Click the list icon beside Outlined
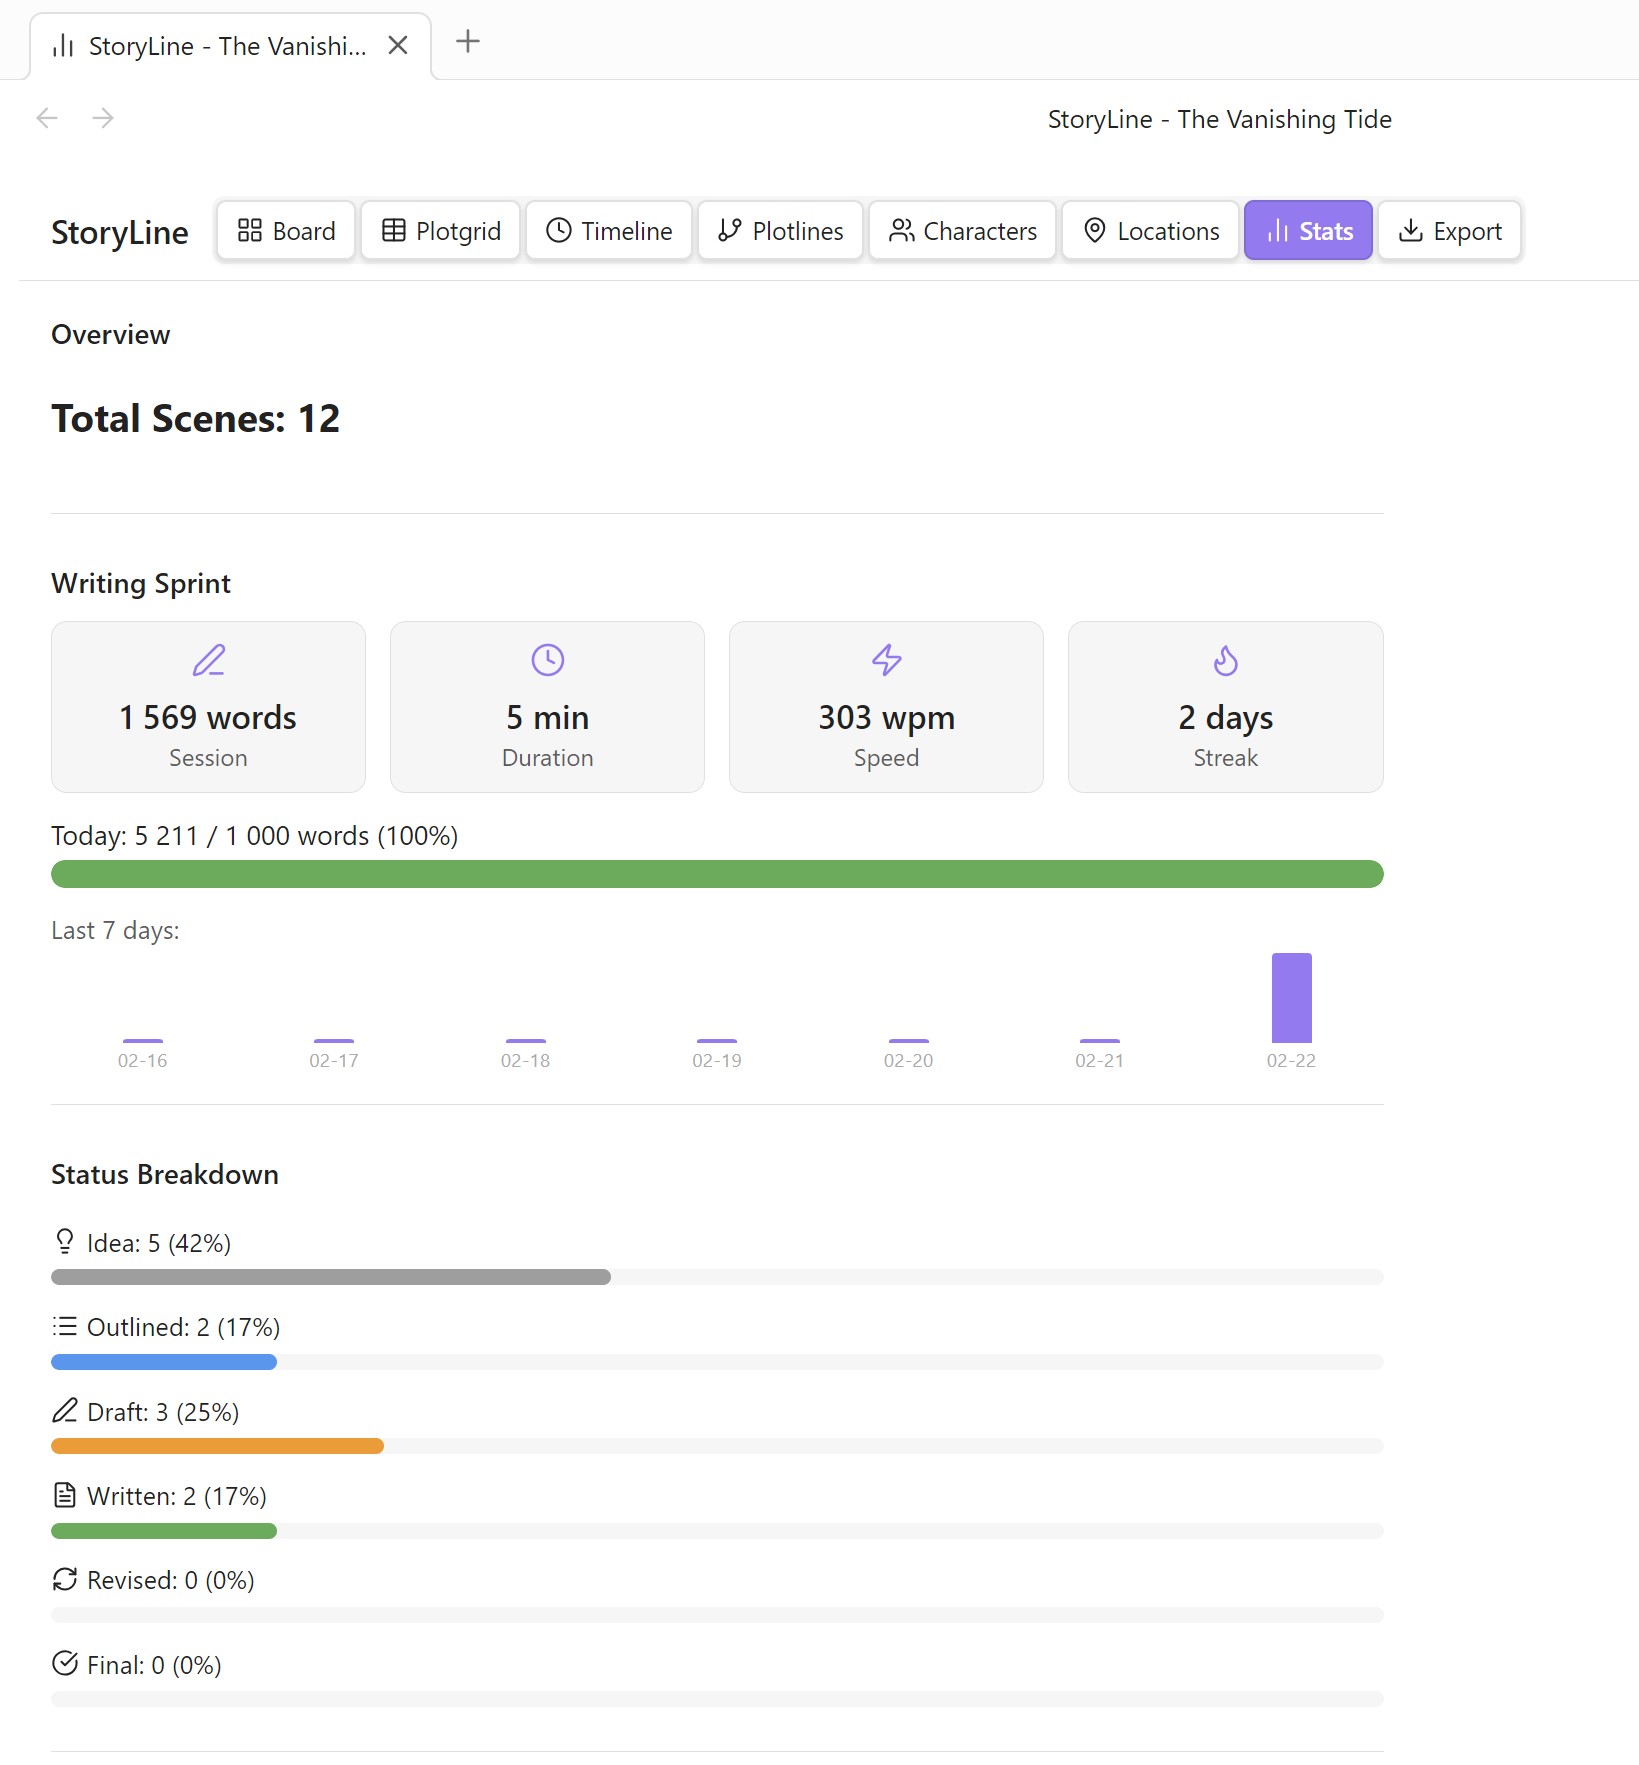Screen dimensions: 1639x1765 65,1326
